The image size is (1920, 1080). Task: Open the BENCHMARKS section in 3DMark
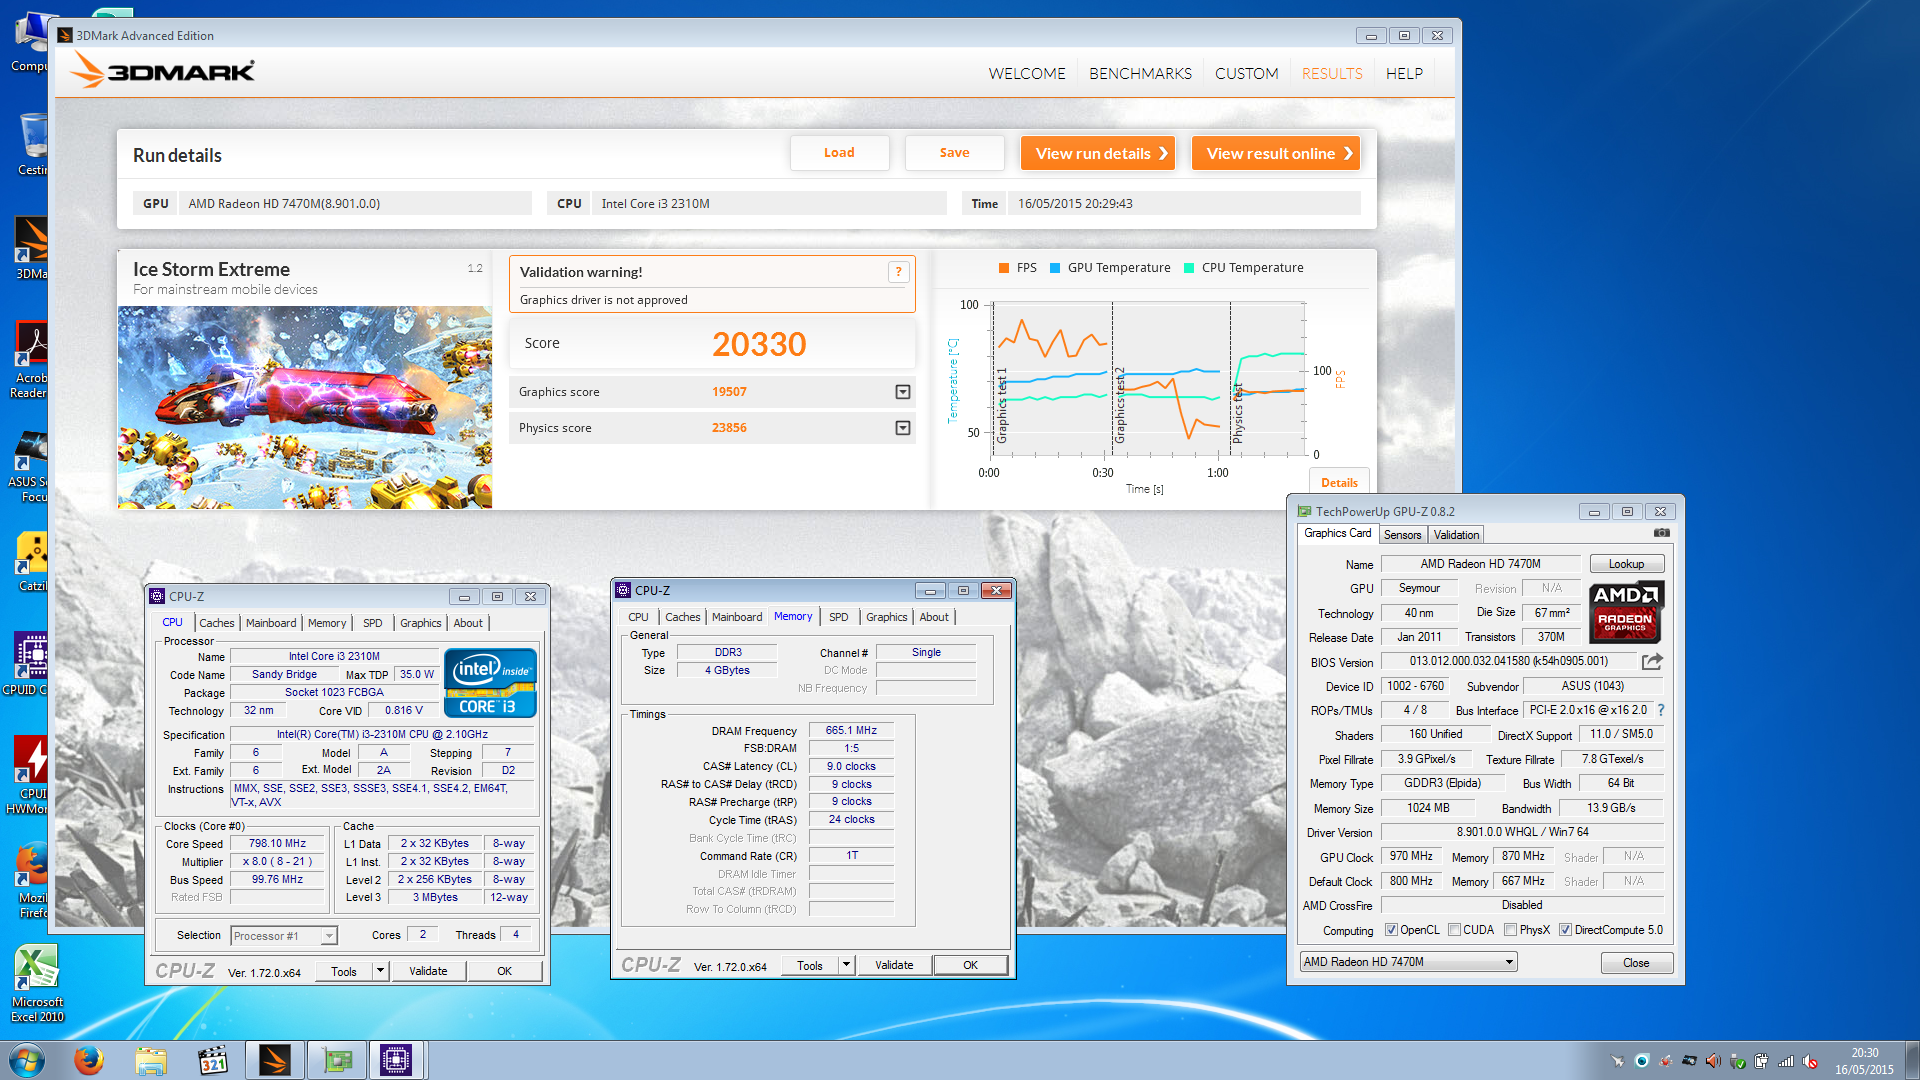pos(1140,74)
